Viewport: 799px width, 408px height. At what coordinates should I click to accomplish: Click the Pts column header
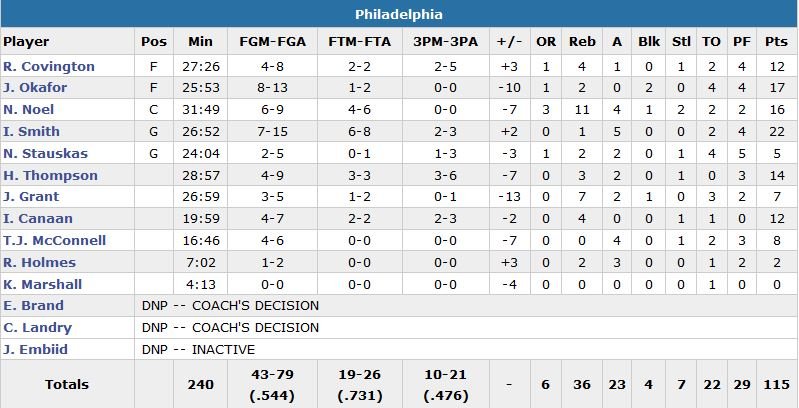click(x=776, y=42)
